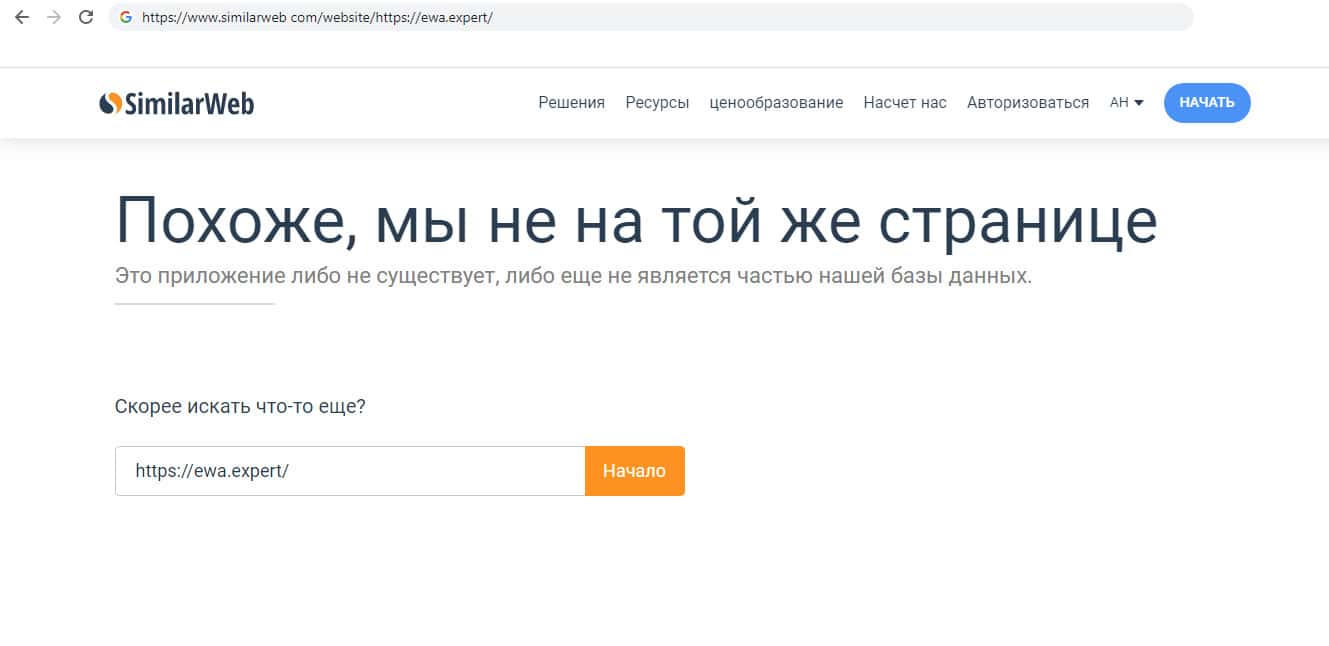Open the Ресурсы menu

pos(657,102)
